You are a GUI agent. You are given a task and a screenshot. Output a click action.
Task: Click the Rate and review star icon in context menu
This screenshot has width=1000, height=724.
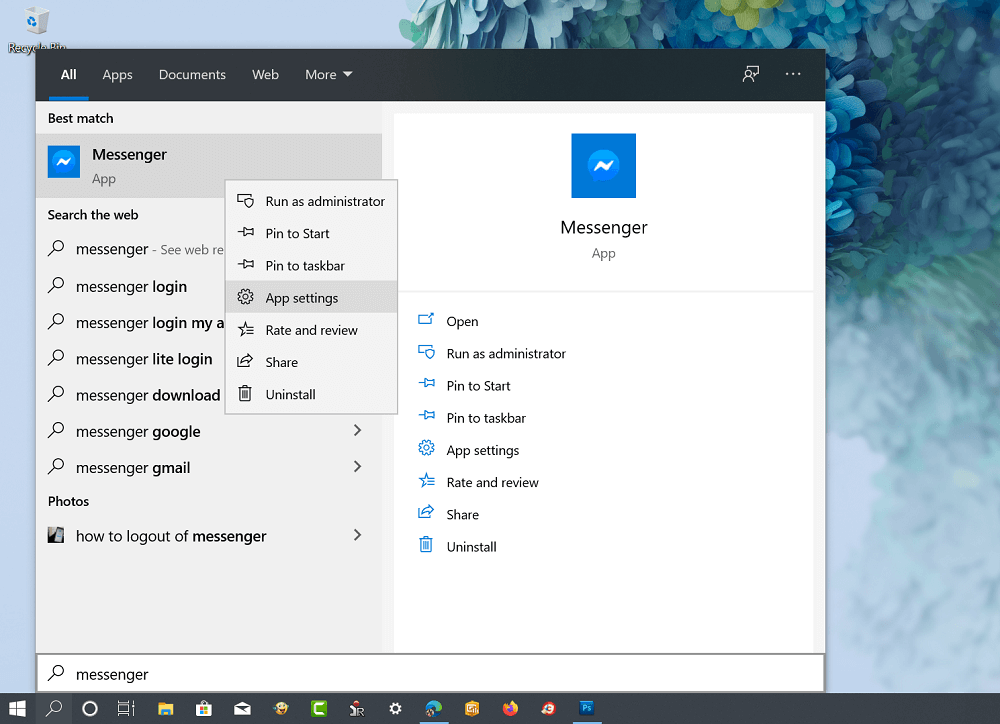click(x=246, y=330)
